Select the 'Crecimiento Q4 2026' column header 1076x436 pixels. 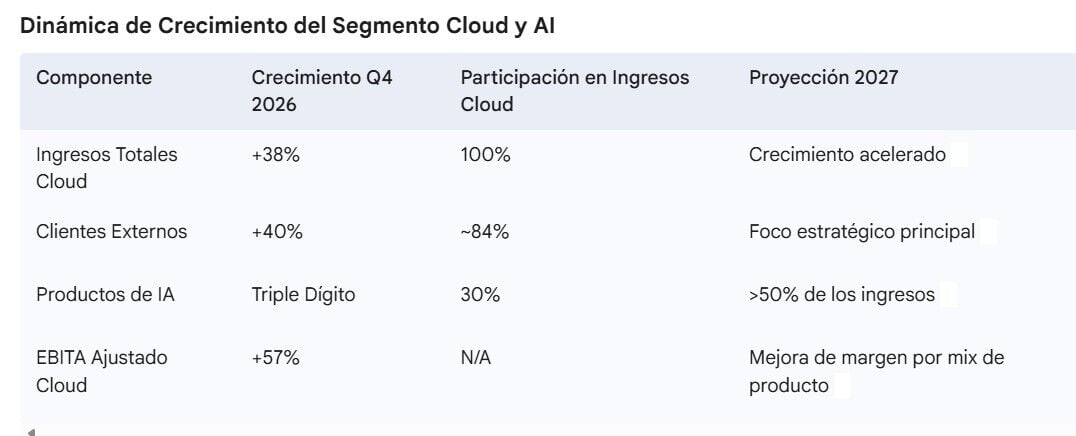pyautogui.click(x=322, y=91)
